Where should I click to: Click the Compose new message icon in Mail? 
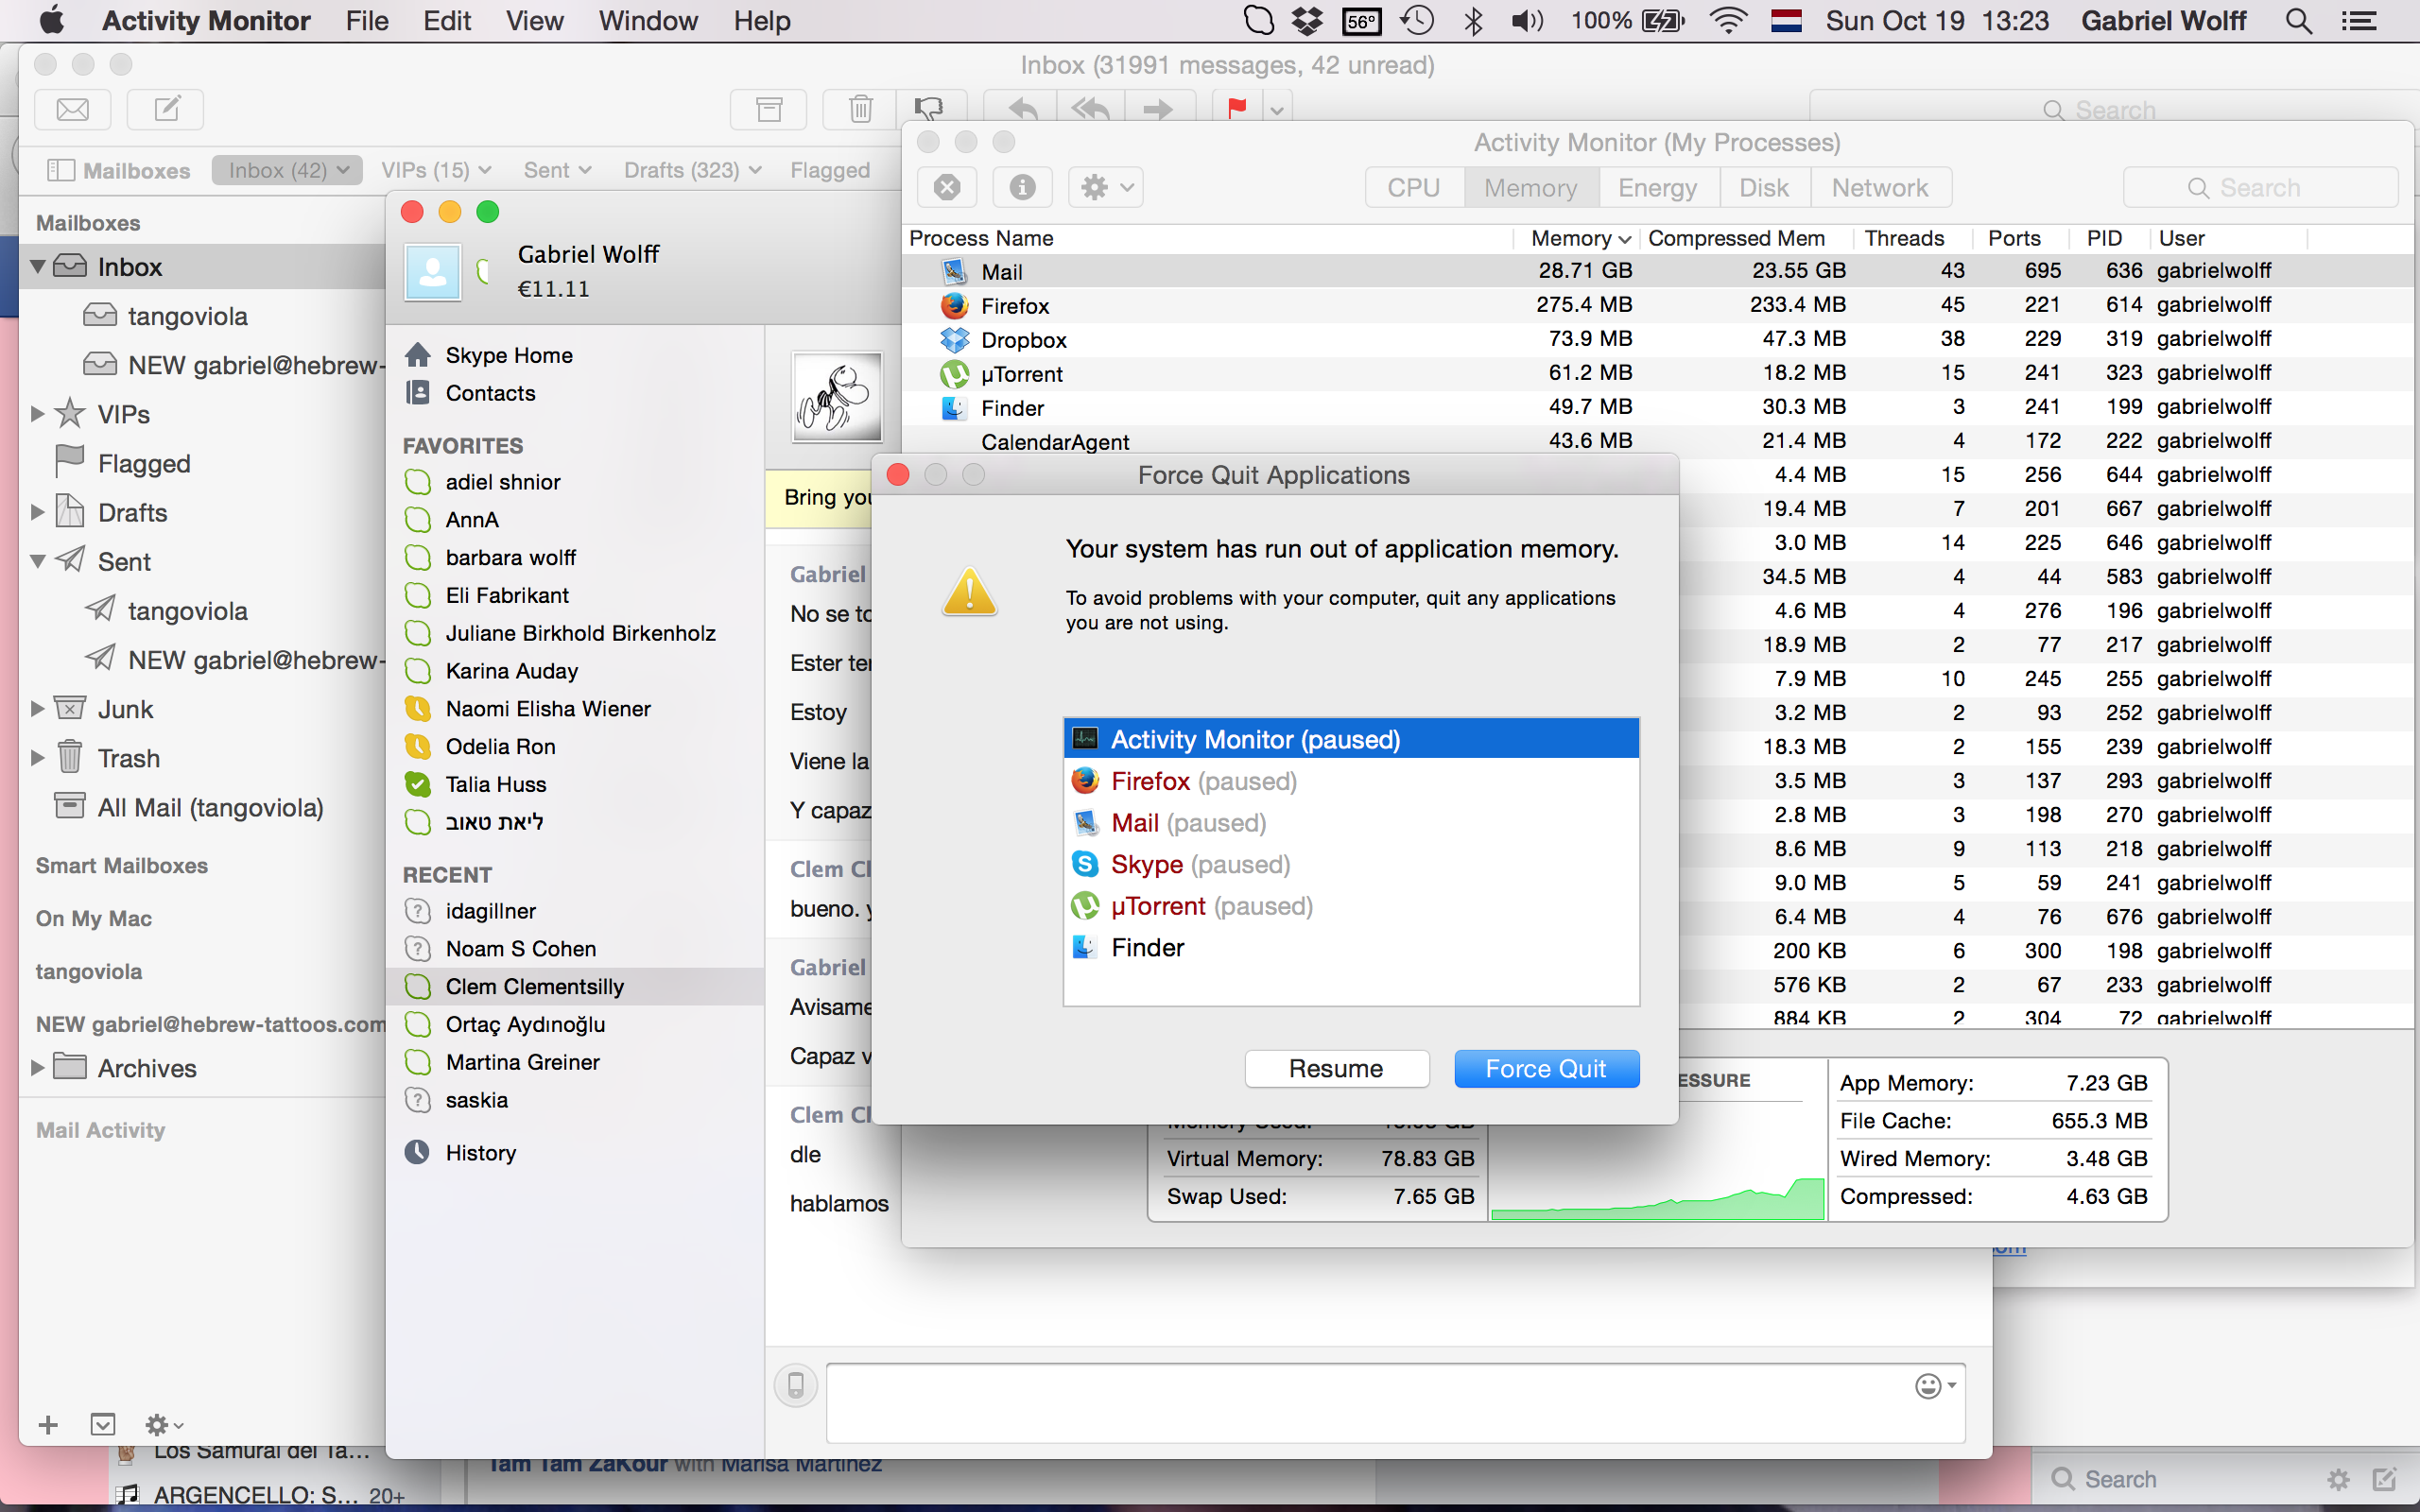[166, 109]
